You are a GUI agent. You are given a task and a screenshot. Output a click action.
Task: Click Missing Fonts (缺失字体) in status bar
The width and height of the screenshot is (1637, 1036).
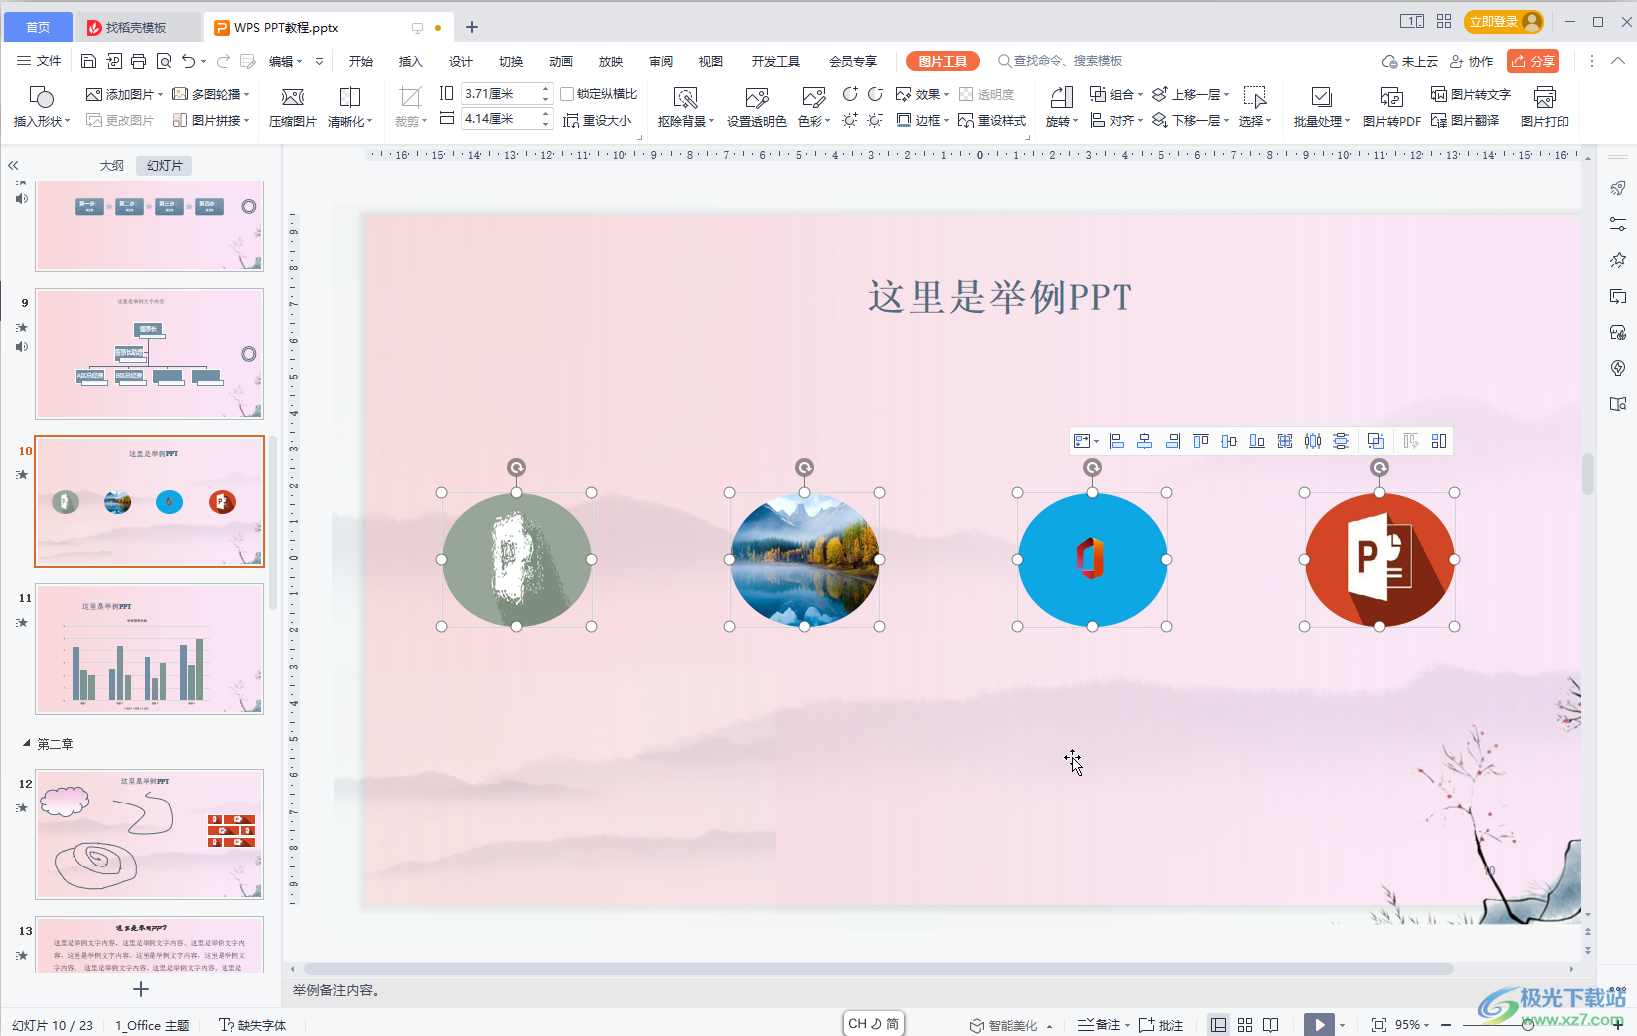click(x=253, y=1025)
